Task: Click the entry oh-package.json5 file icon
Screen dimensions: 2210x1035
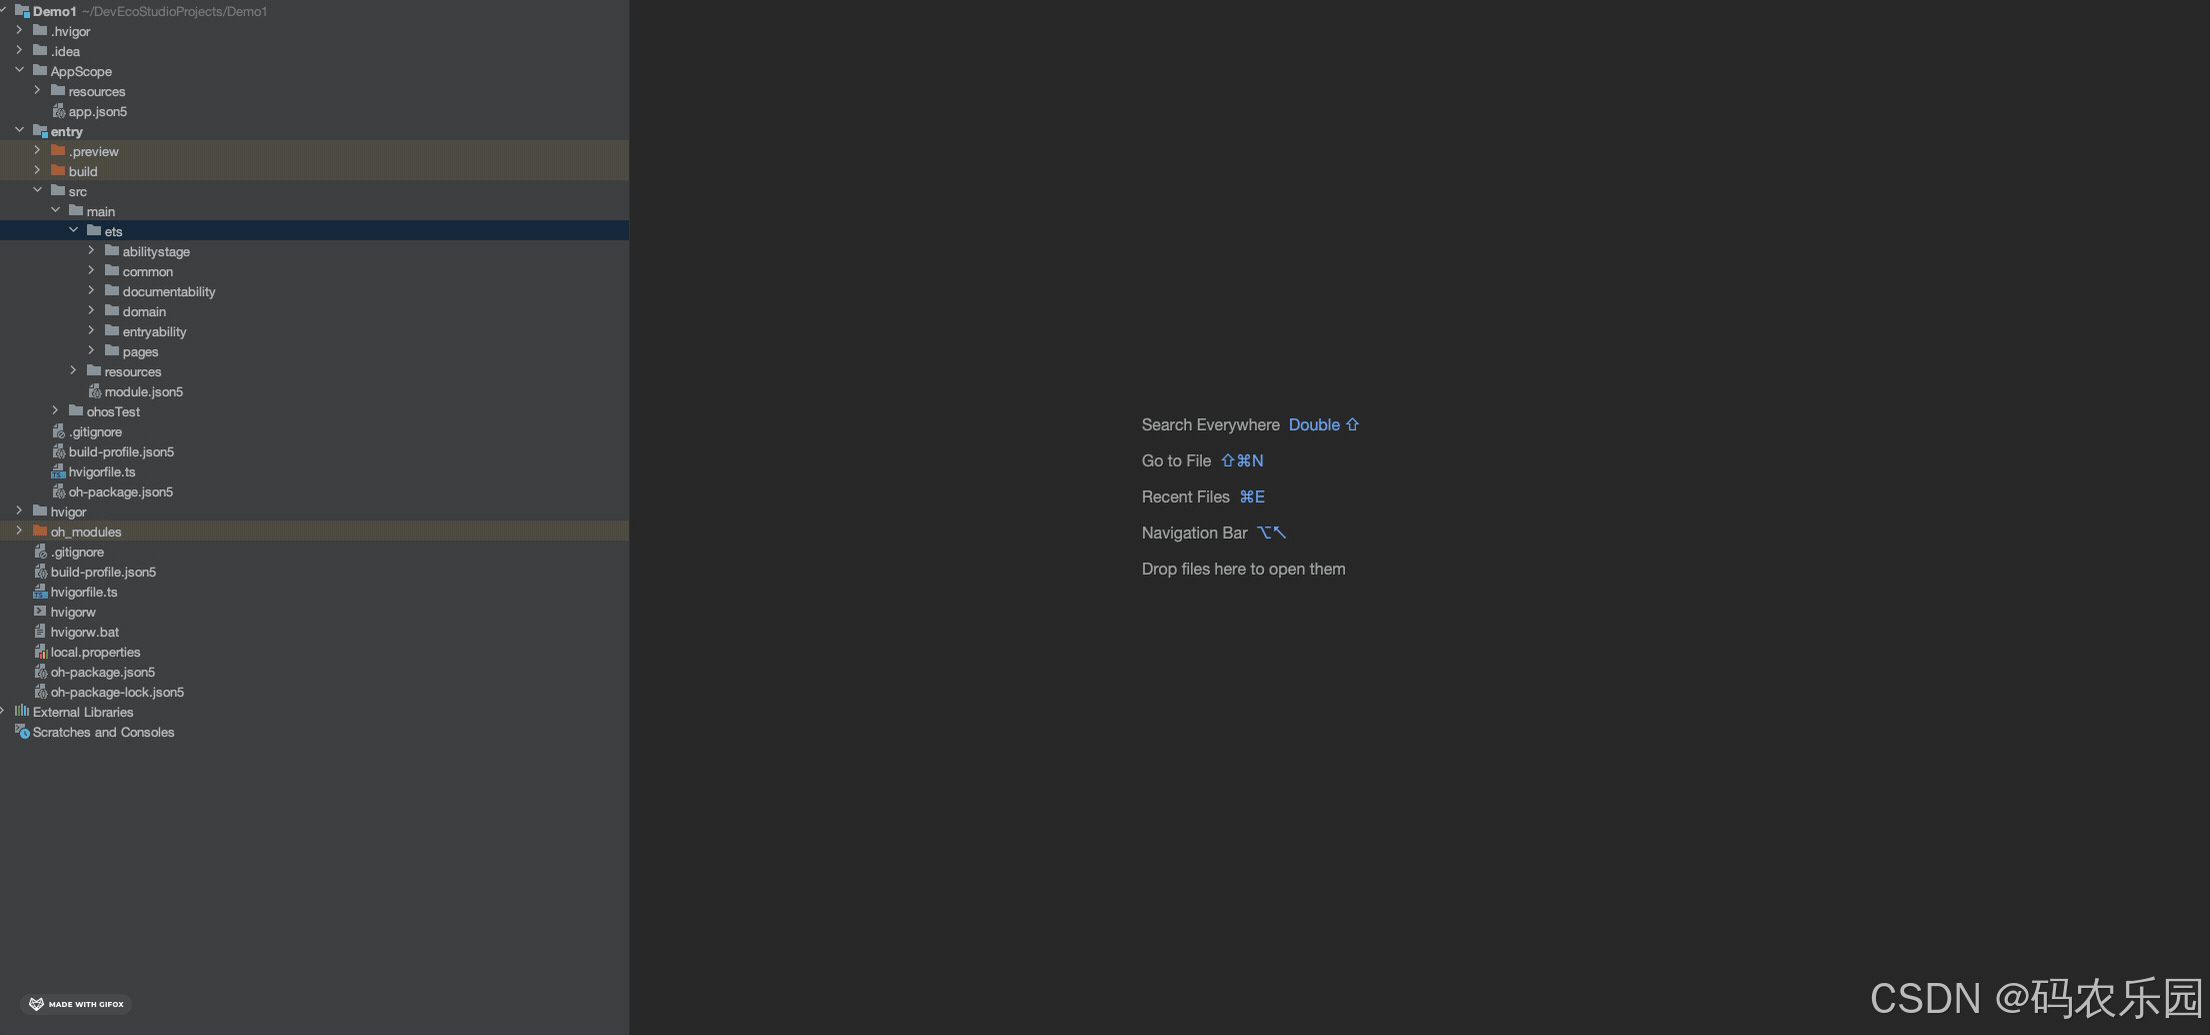Action: (58, 491)
